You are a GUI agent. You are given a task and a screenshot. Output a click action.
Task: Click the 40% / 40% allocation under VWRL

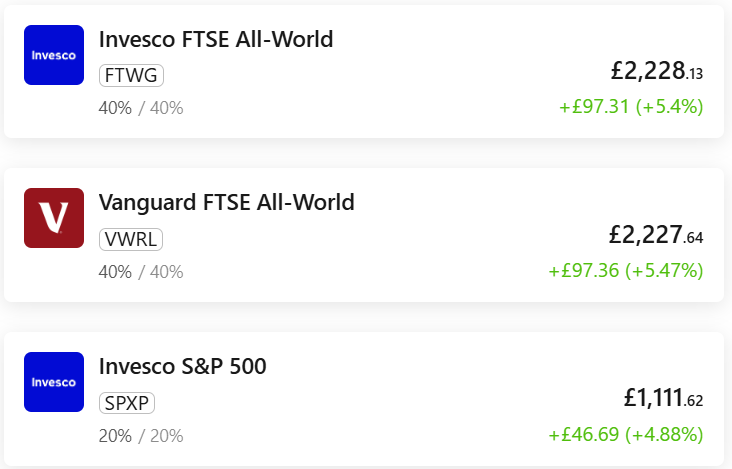[x=141, y=272]
